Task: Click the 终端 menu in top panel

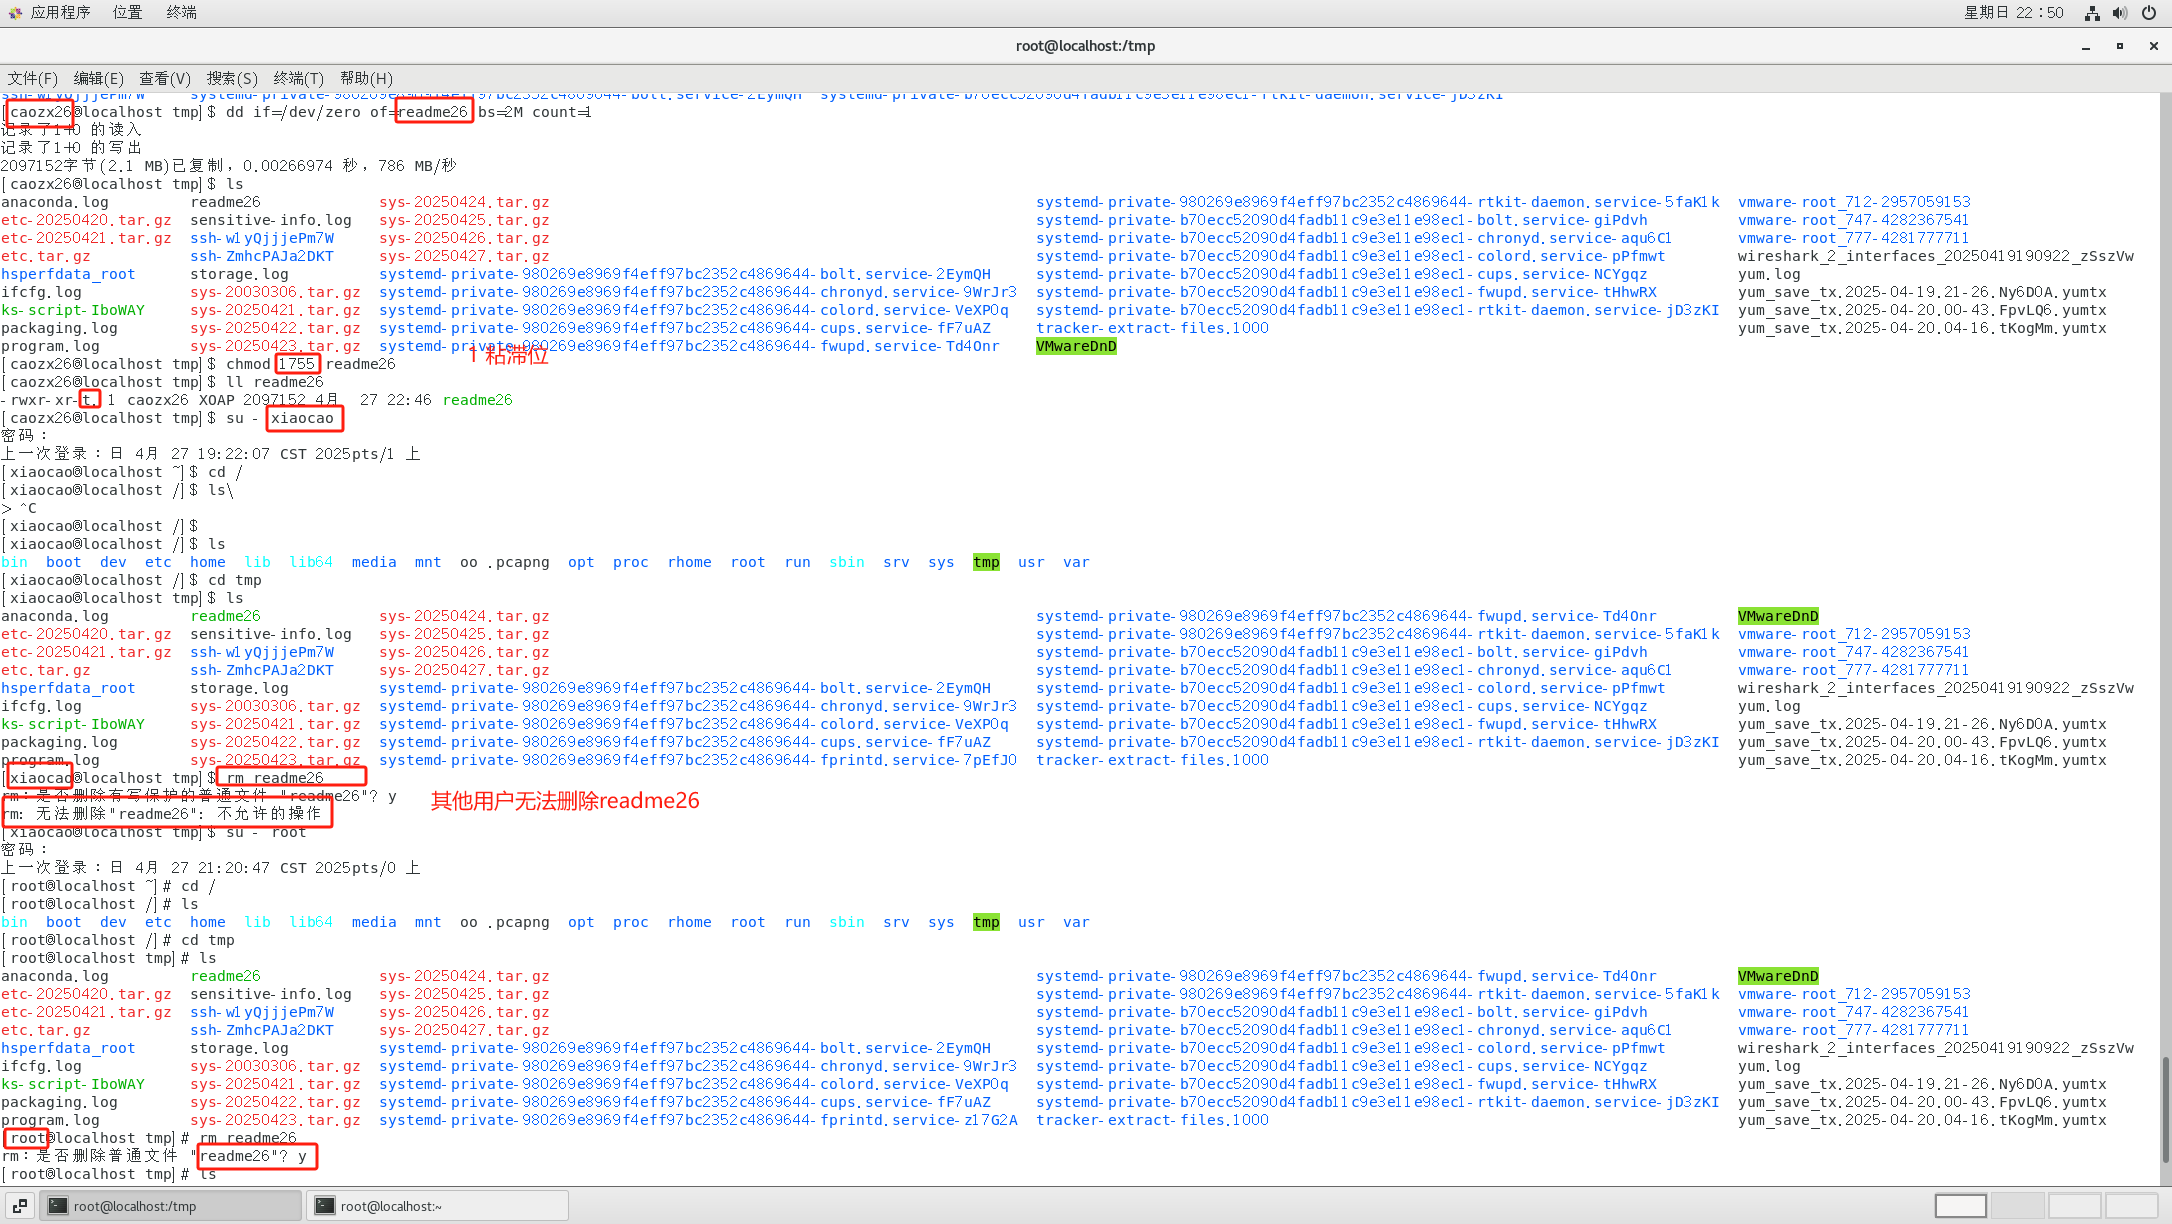Action: (x=181, y=12)
